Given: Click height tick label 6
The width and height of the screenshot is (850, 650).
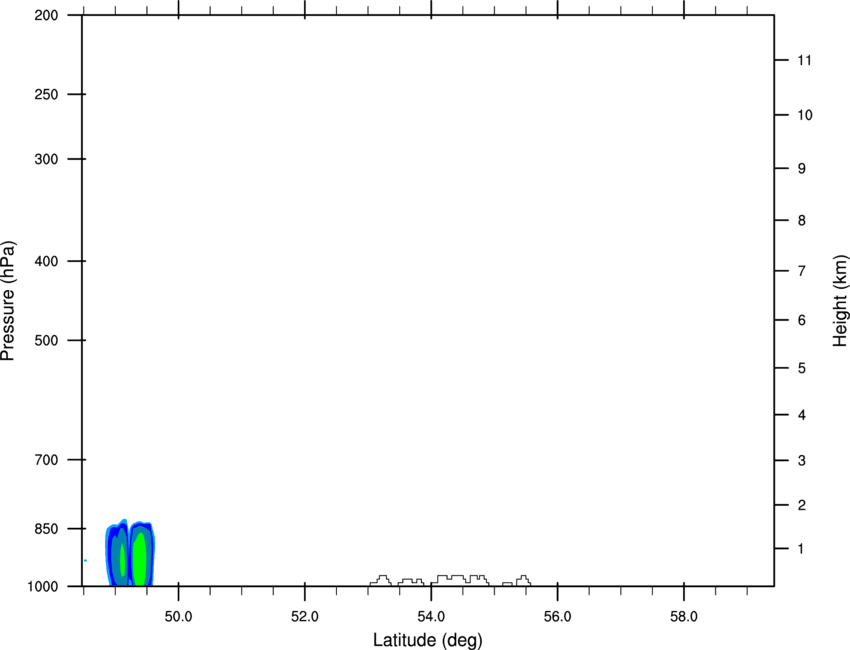Looking at the screenshot, I should coord(802,320).
